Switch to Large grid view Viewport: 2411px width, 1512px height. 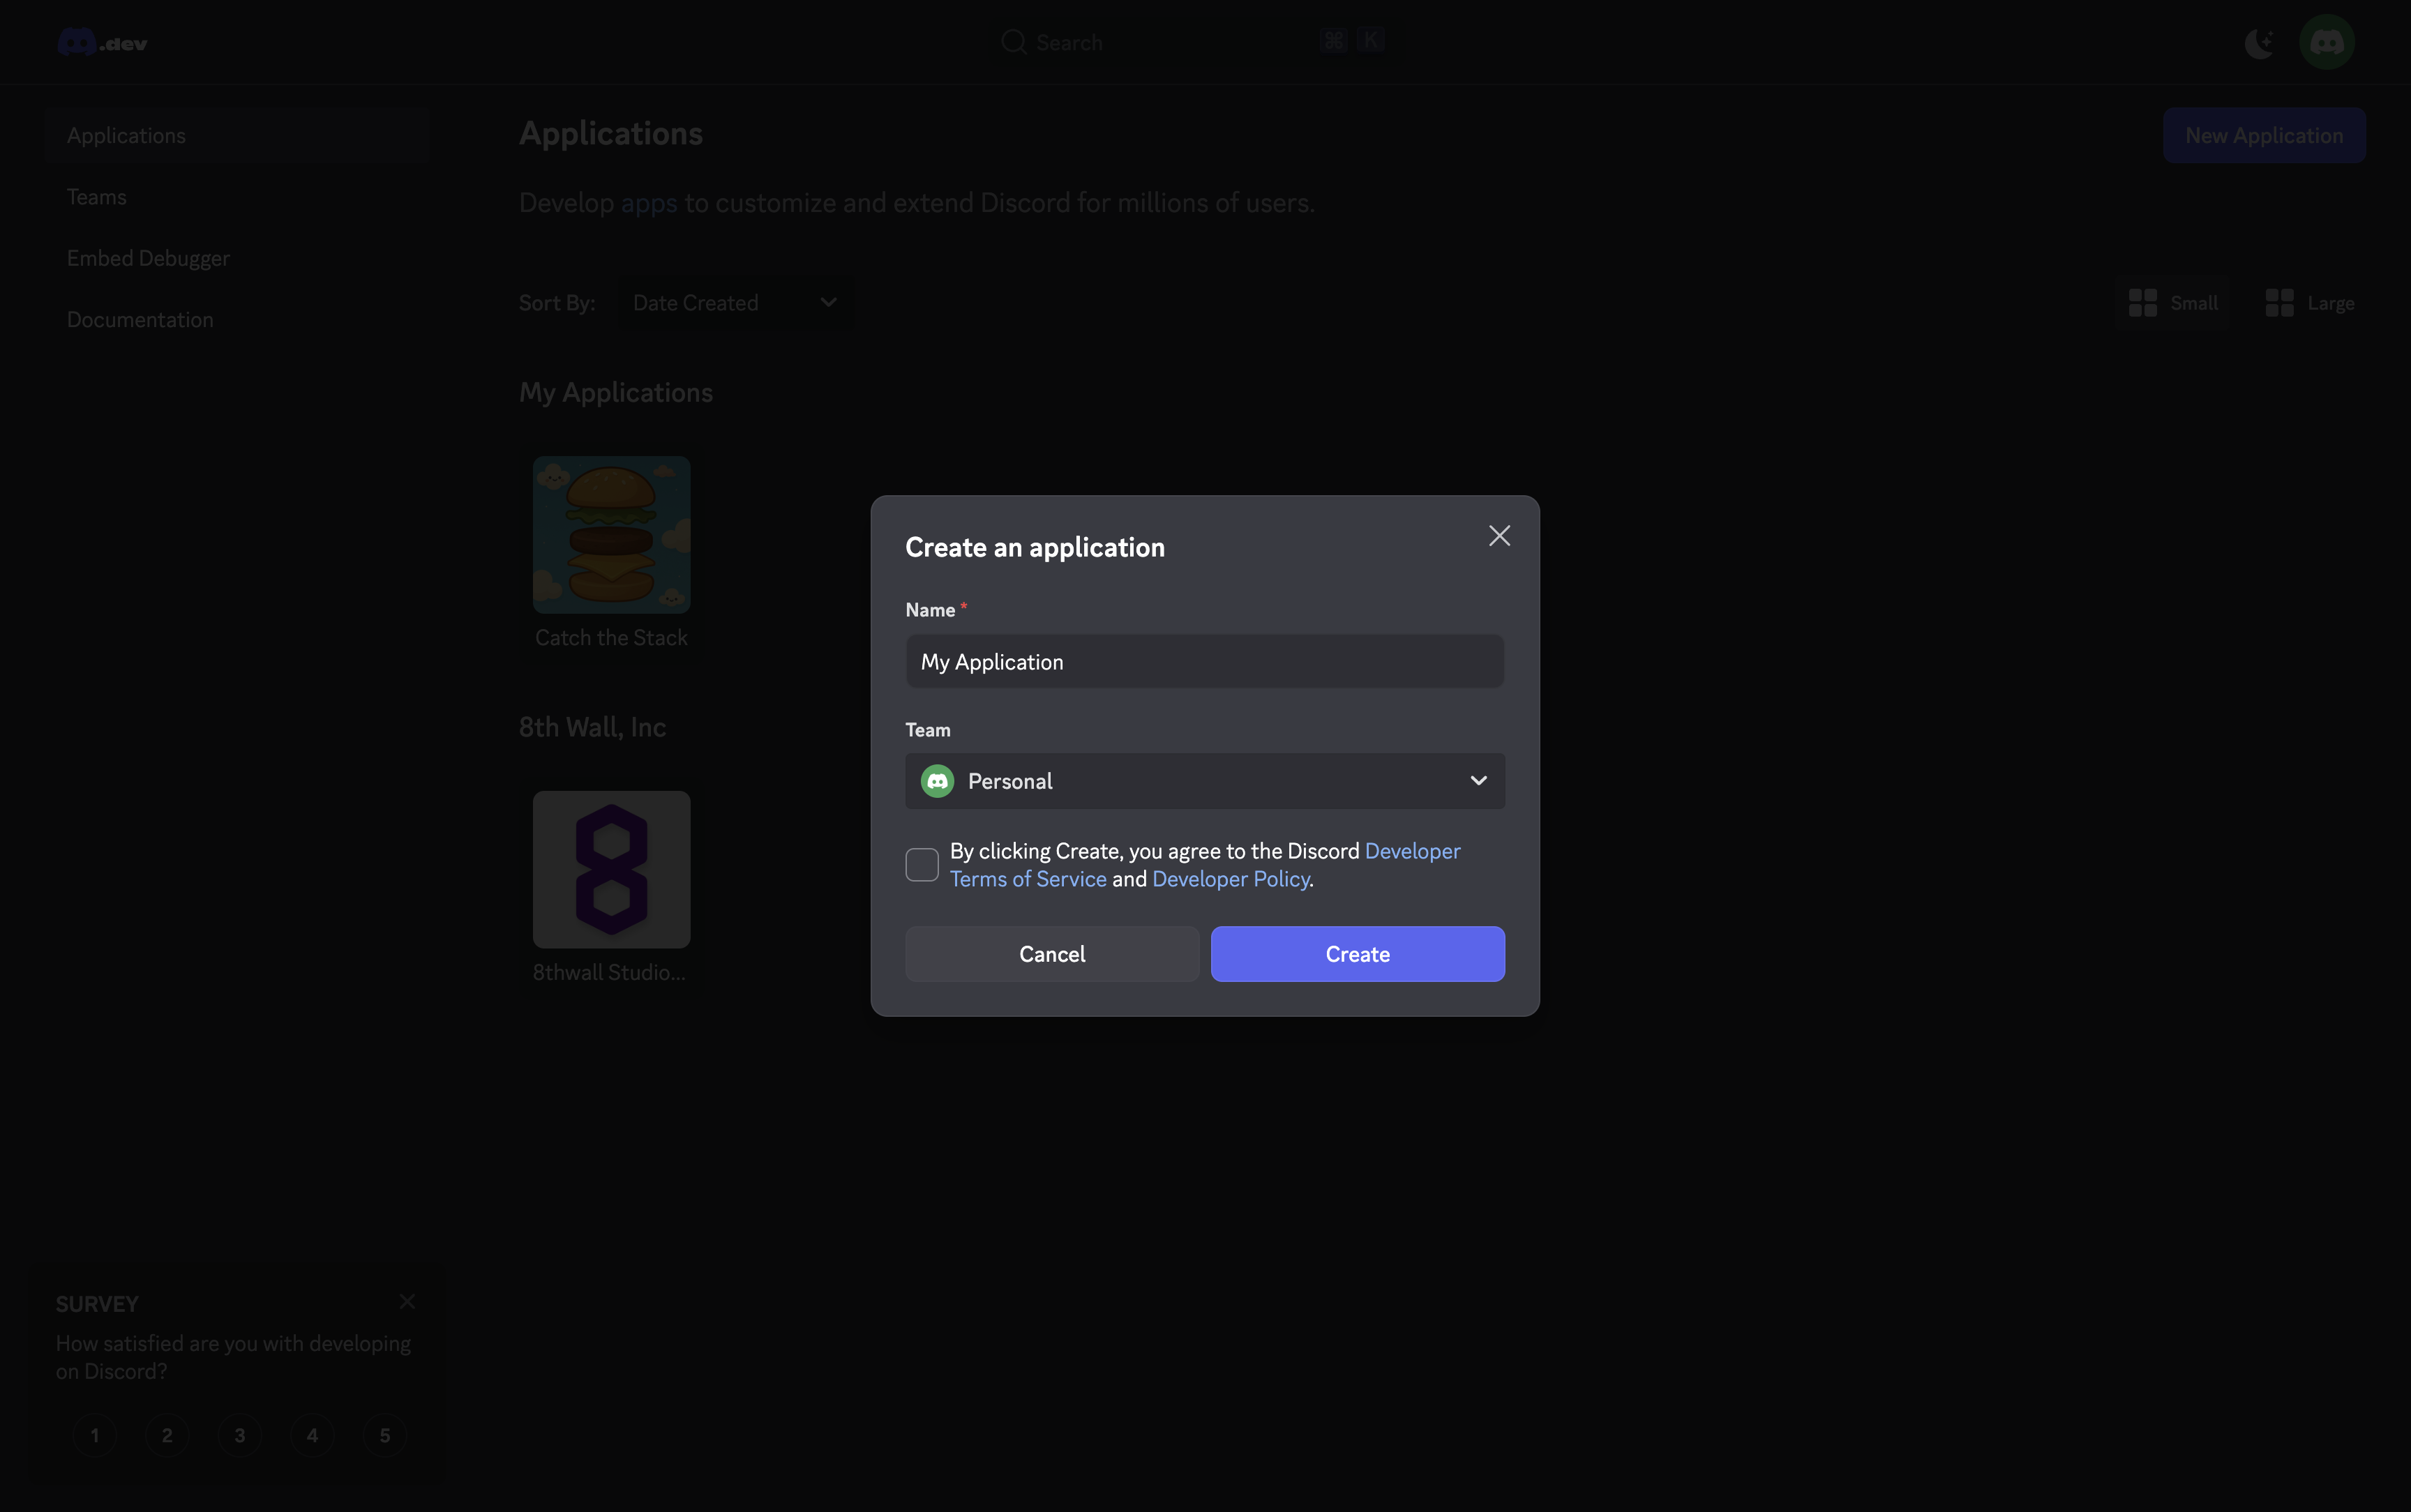click(2309, 303)
